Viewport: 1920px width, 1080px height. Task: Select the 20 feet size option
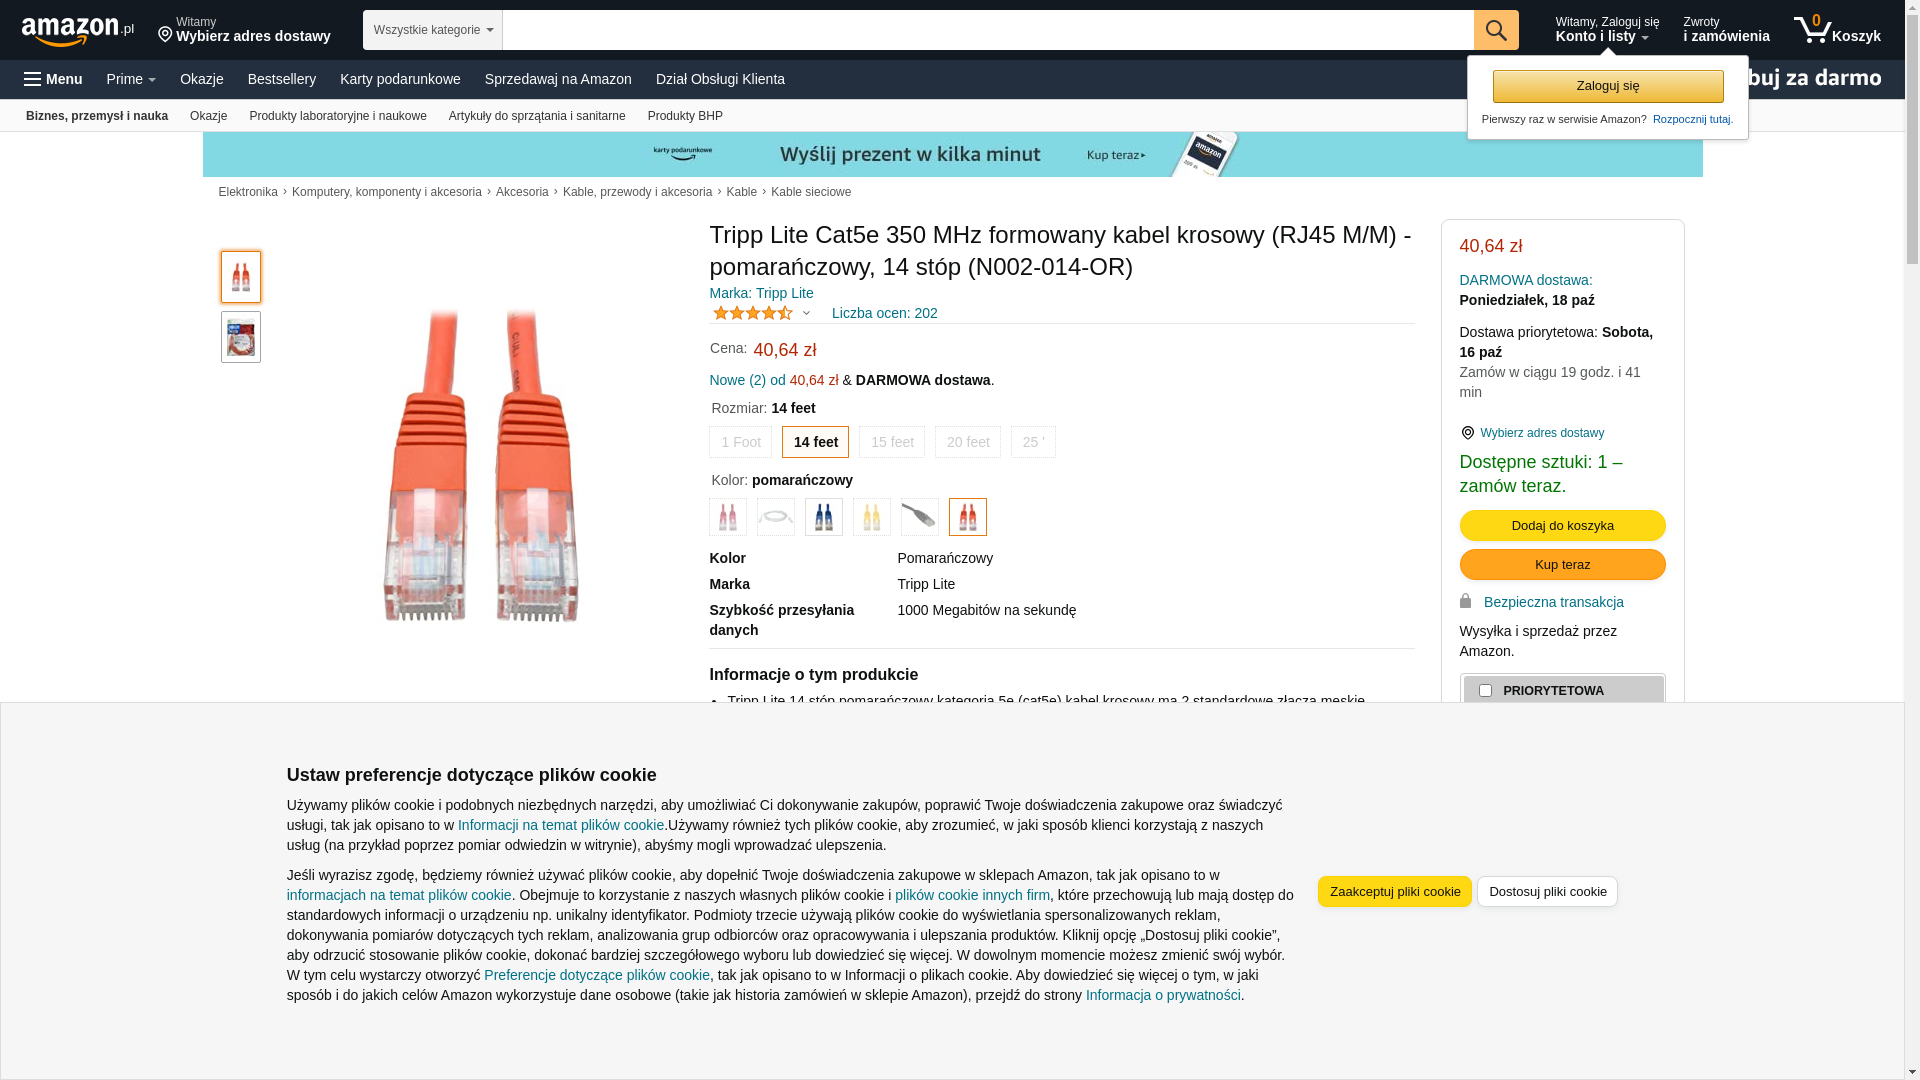pyautogui.click(x=967, y=442)
